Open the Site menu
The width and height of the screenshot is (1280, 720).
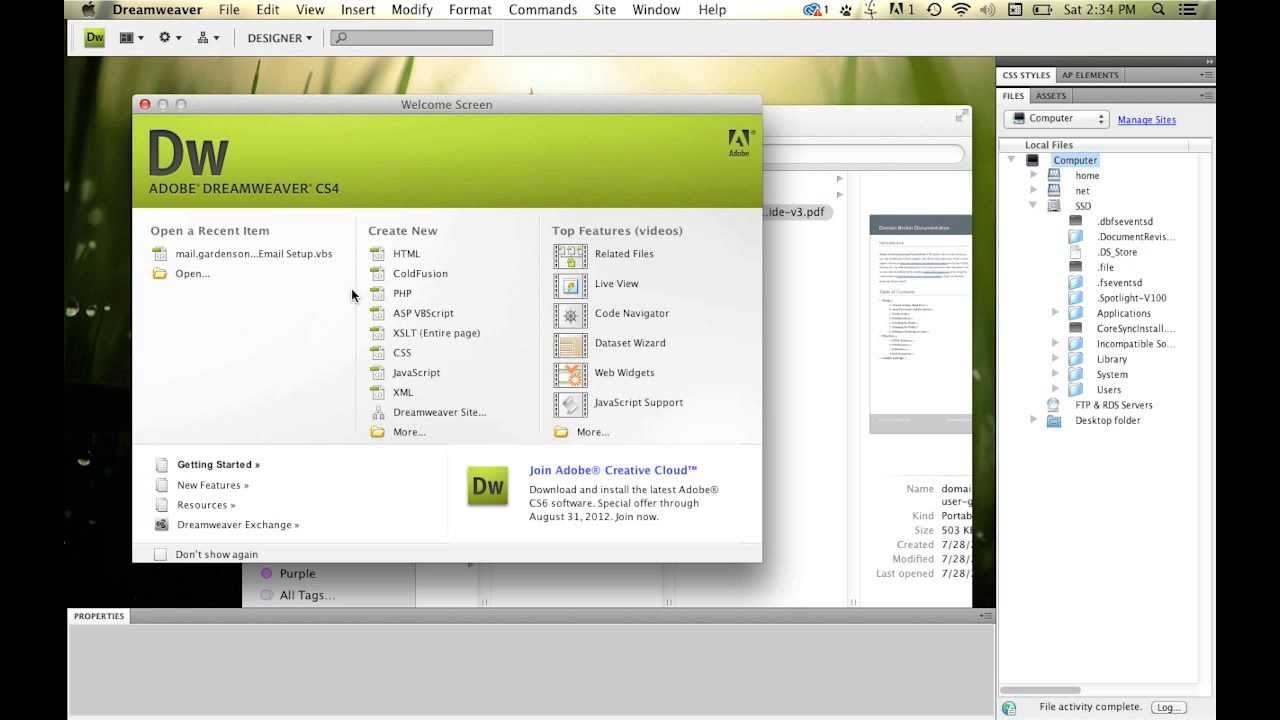coord(604,10)
